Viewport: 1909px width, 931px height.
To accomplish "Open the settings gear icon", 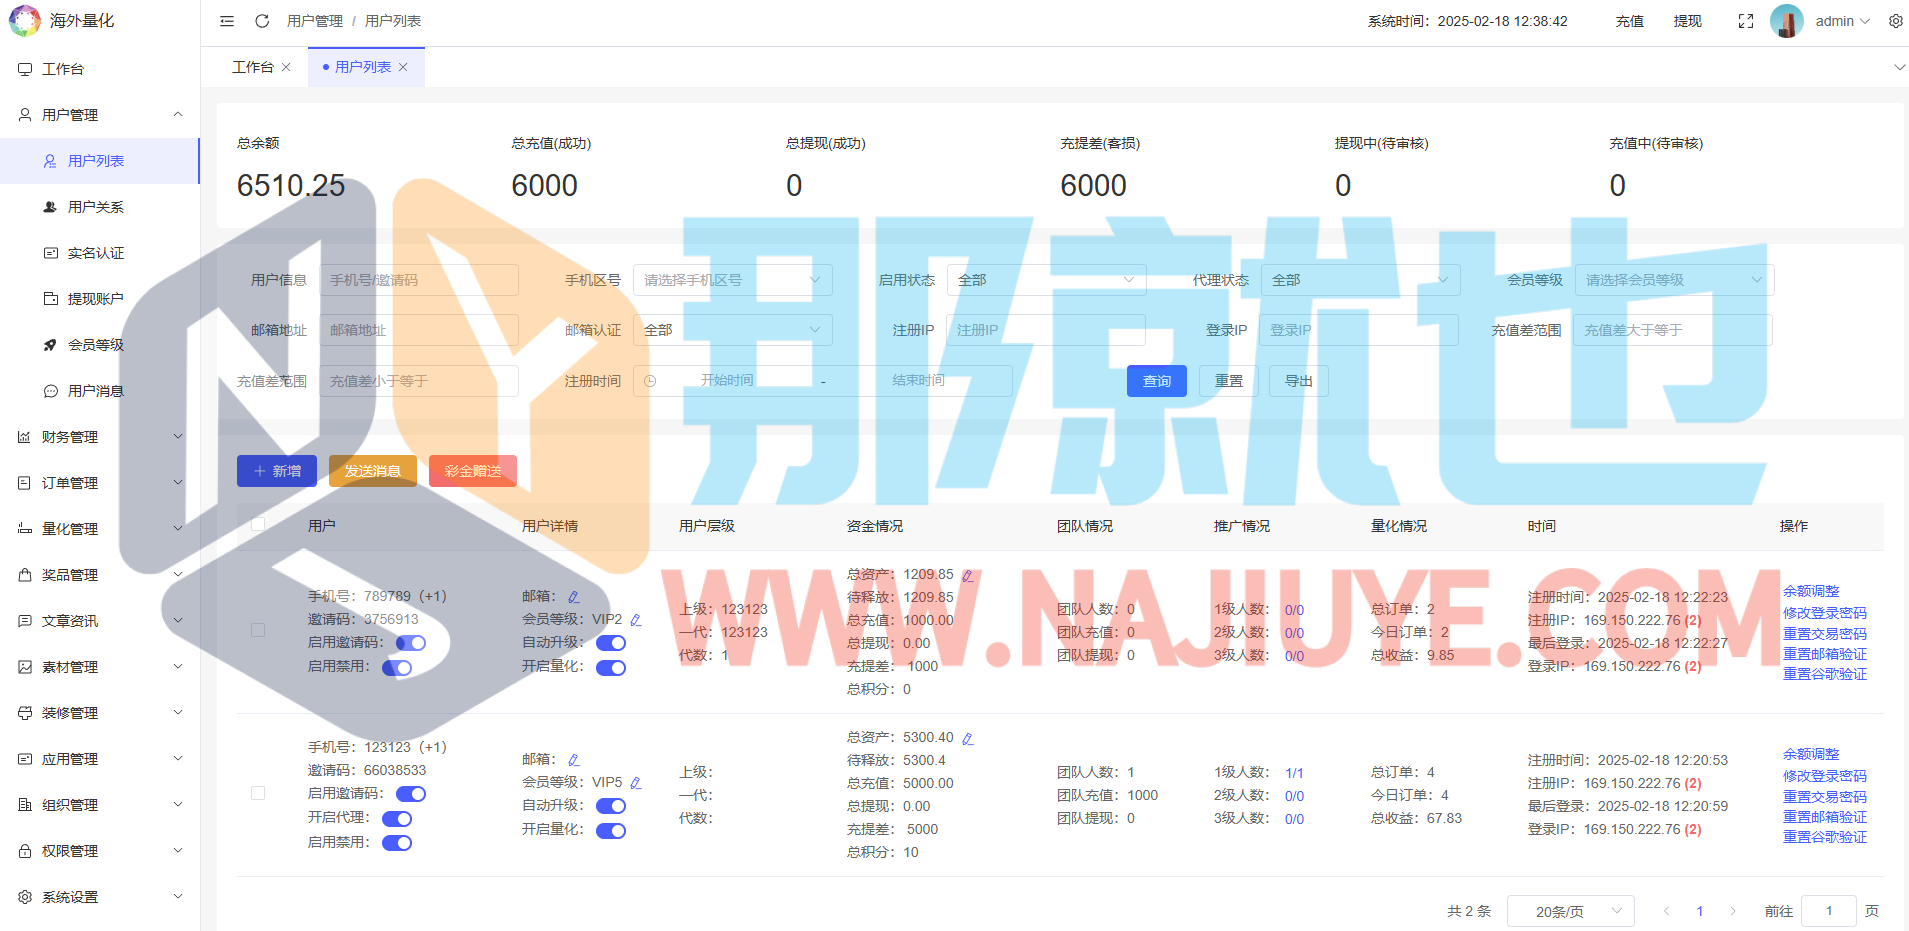I will [x=1895, y=21].
